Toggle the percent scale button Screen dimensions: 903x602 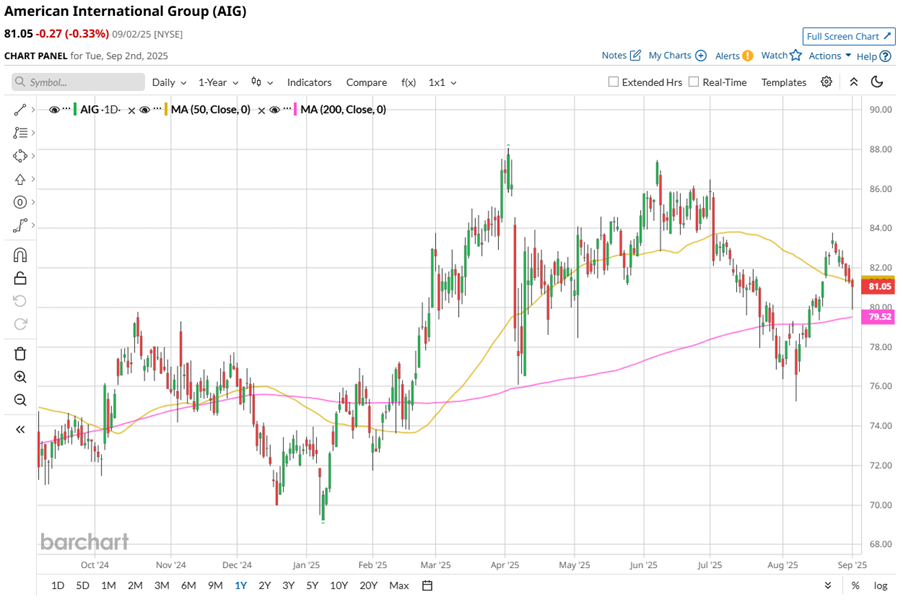click(855, 585)
